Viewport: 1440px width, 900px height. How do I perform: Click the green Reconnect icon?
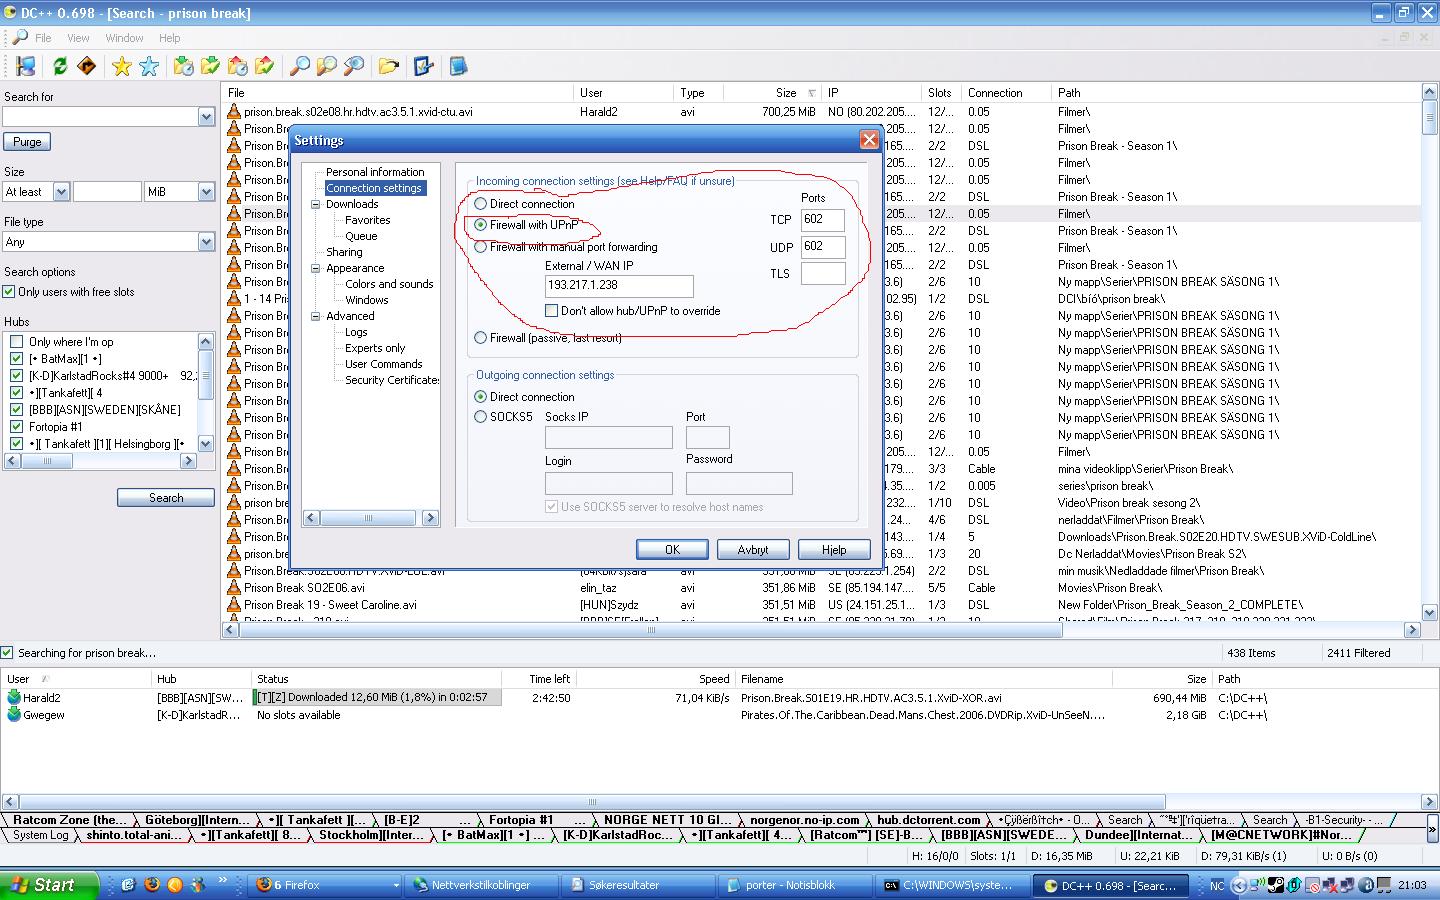(x=60, y=66)
